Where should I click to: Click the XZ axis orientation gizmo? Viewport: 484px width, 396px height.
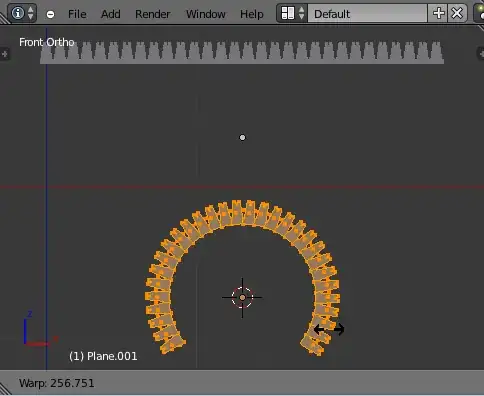[40, 328]
